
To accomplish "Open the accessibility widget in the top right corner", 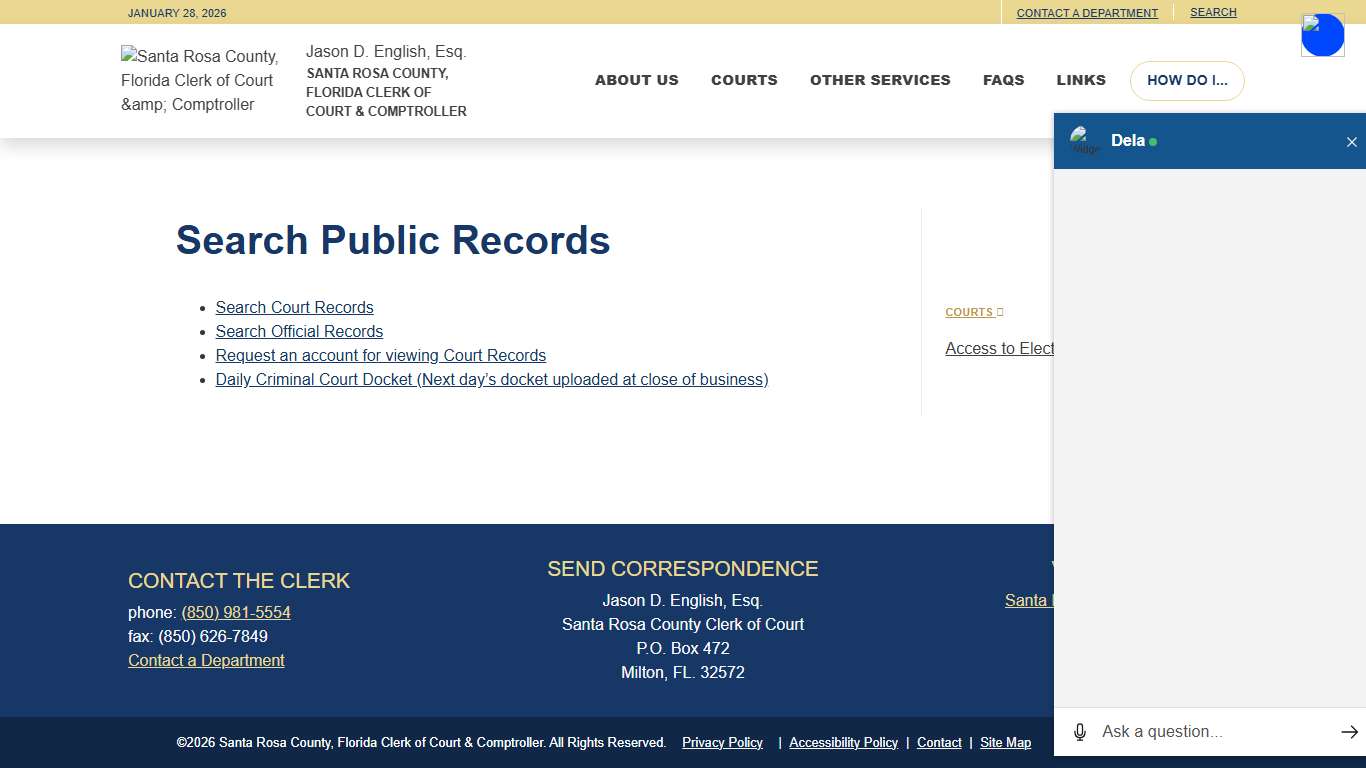I will [x=1322, y=34].
